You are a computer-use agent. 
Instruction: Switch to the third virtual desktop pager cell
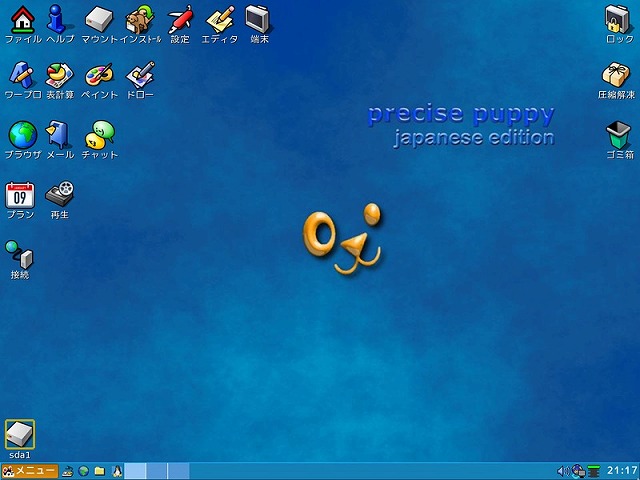178,471
